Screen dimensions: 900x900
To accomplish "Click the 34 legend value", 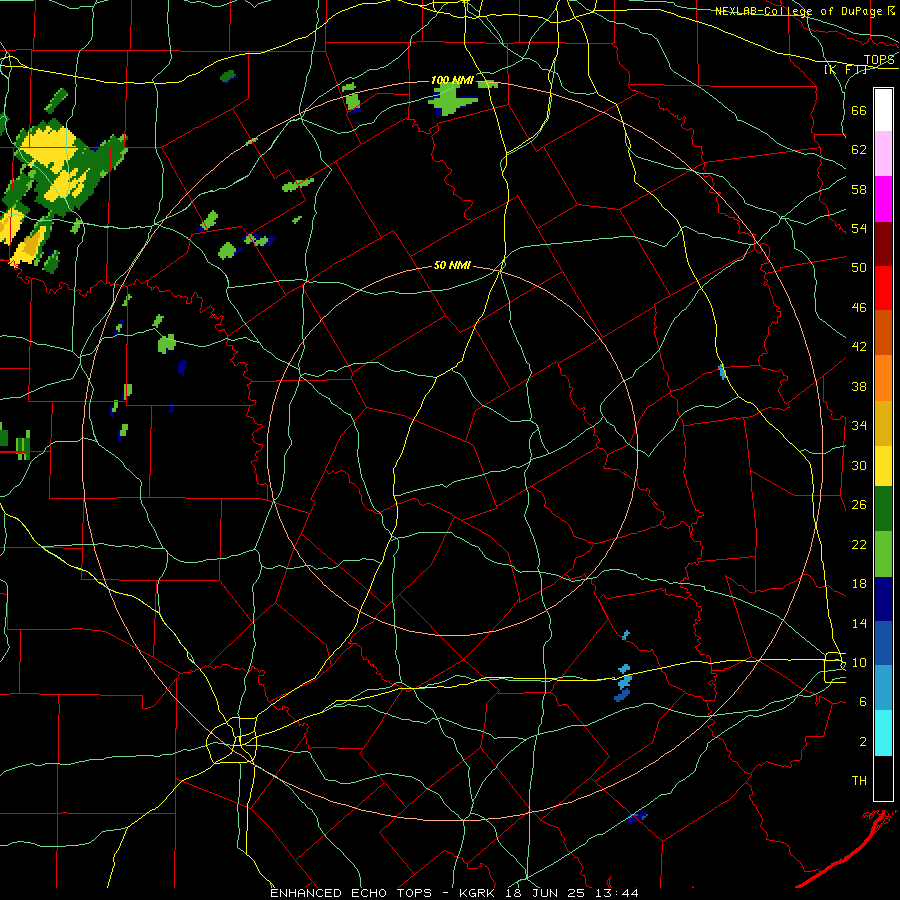I will (859, 426).
